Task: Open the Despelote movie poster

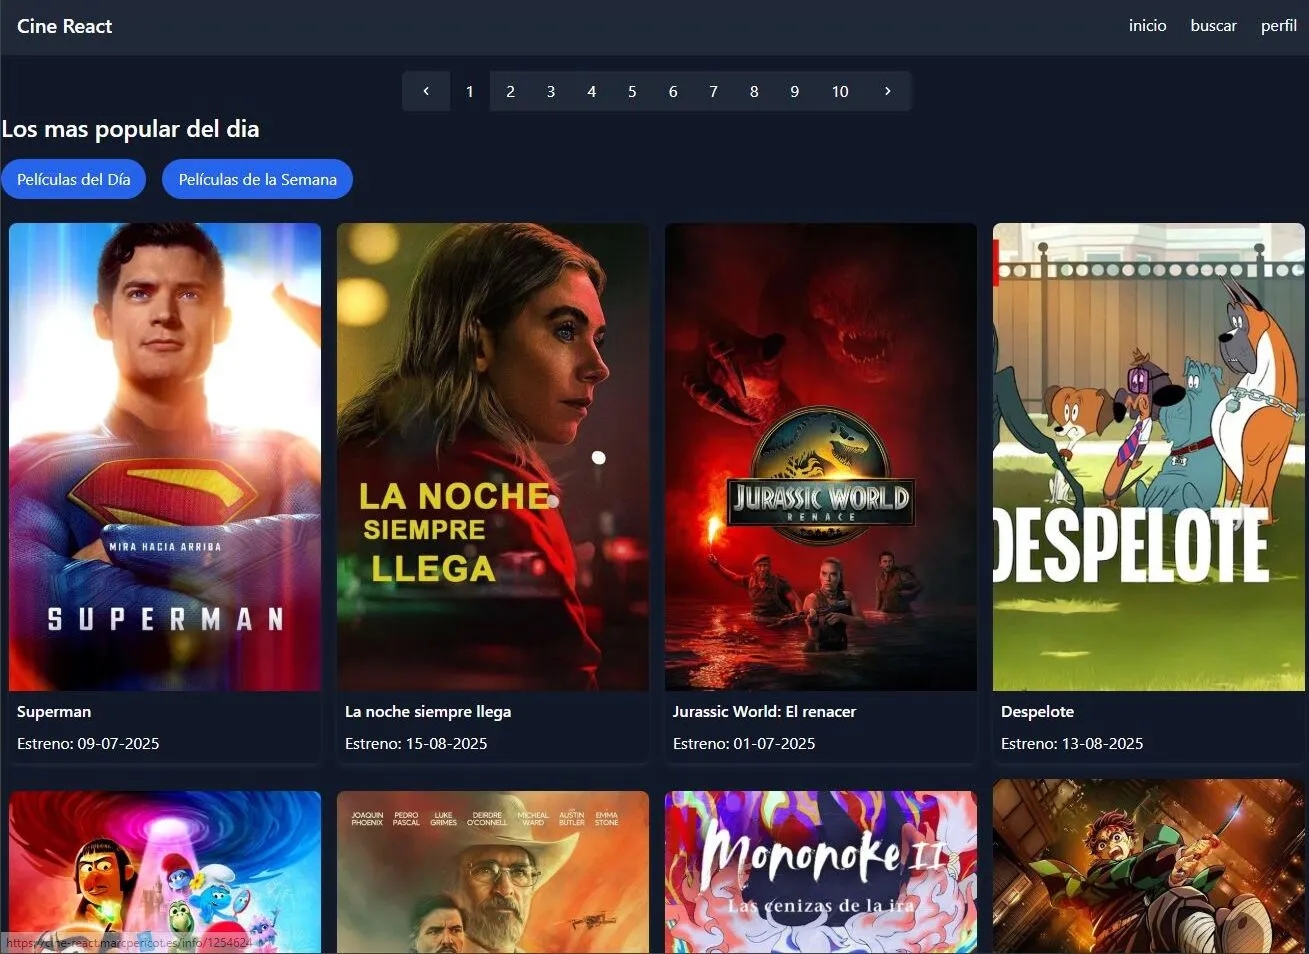Action: 1147,456
